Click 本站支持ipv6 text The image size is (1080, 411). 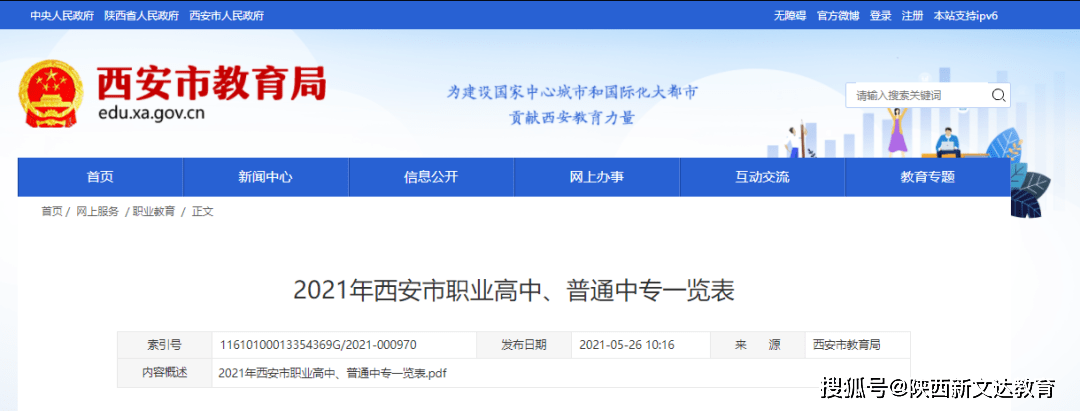pyautogui.click(x=966, y=15)
